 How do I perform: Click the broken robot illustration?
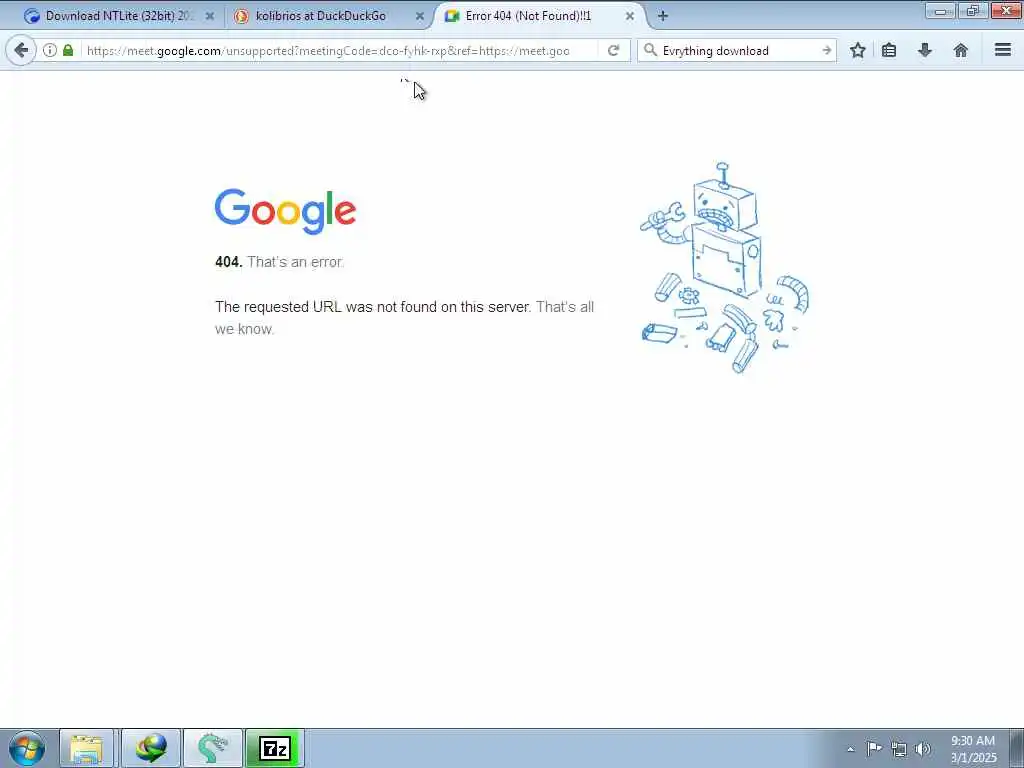724,268
